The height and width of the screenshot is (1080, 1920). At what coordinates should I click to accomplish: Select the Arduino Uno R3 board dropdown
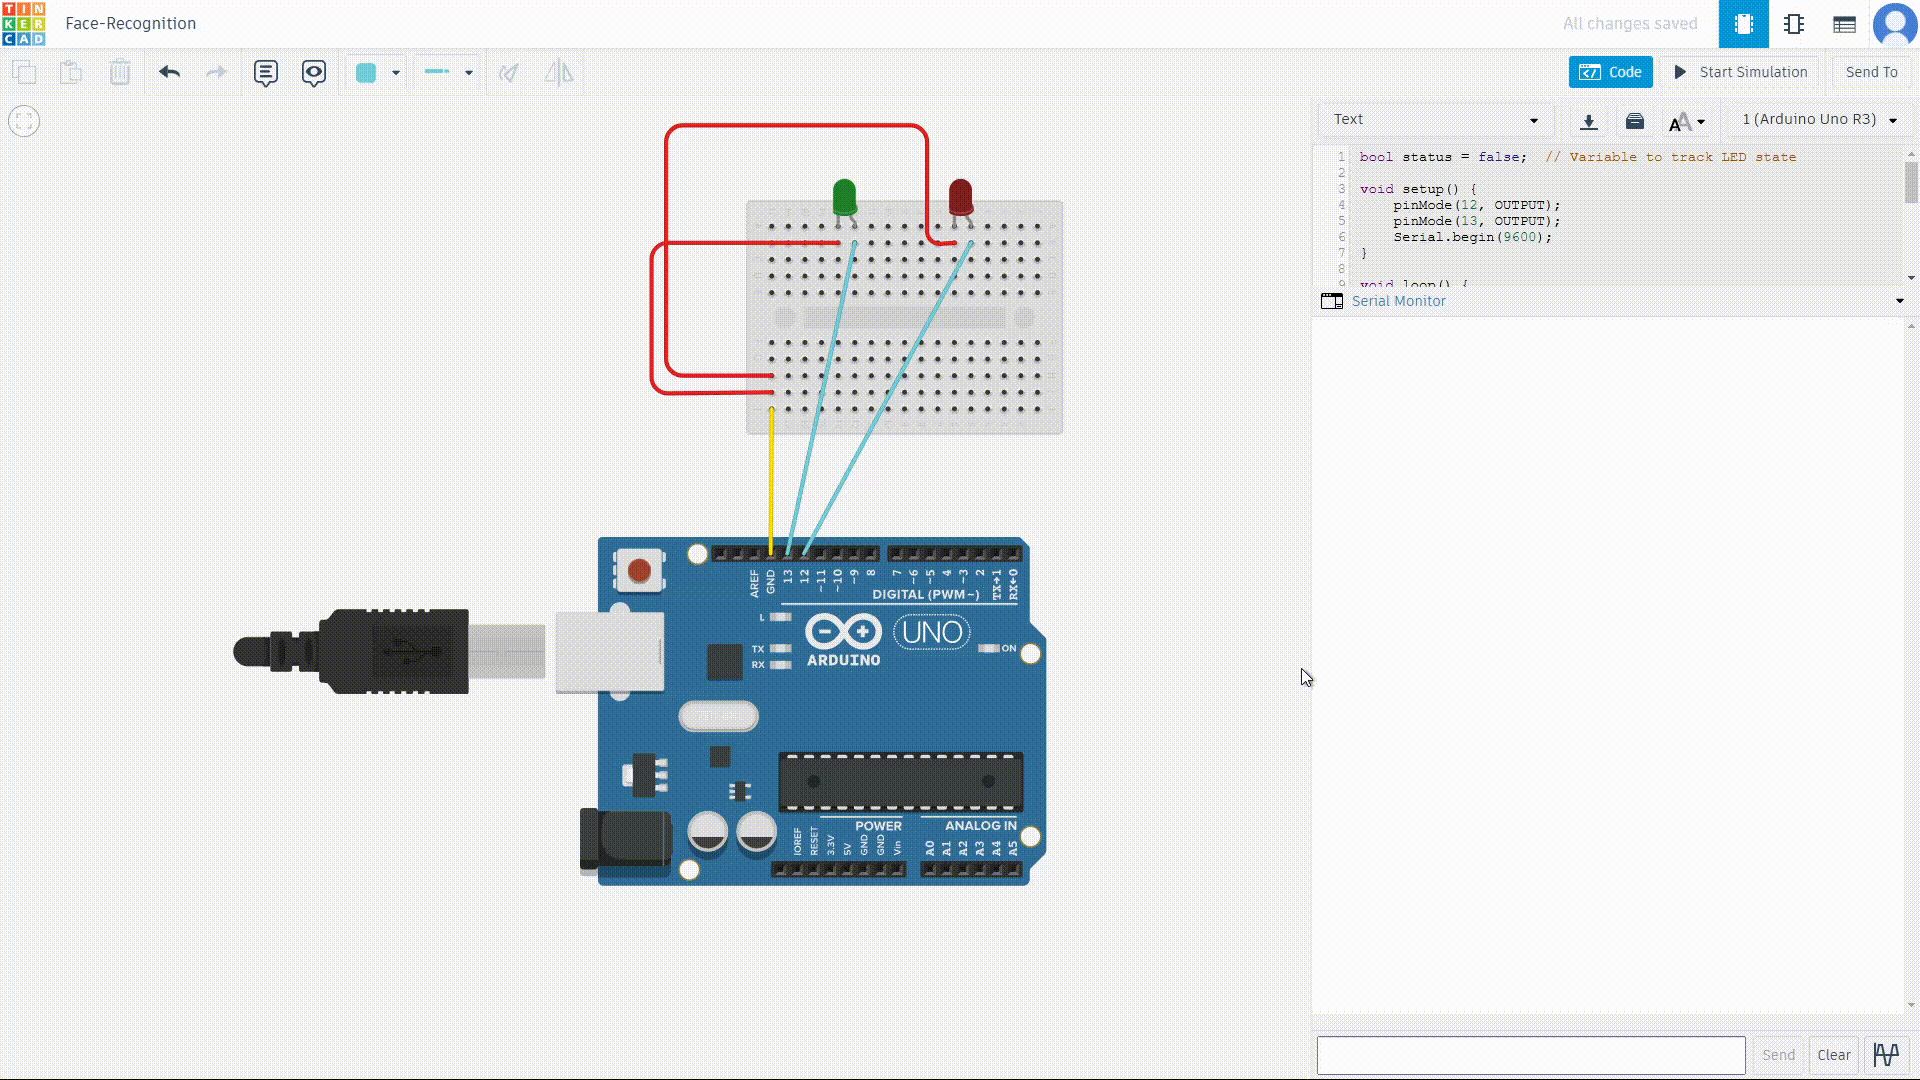click(1819, 120)
